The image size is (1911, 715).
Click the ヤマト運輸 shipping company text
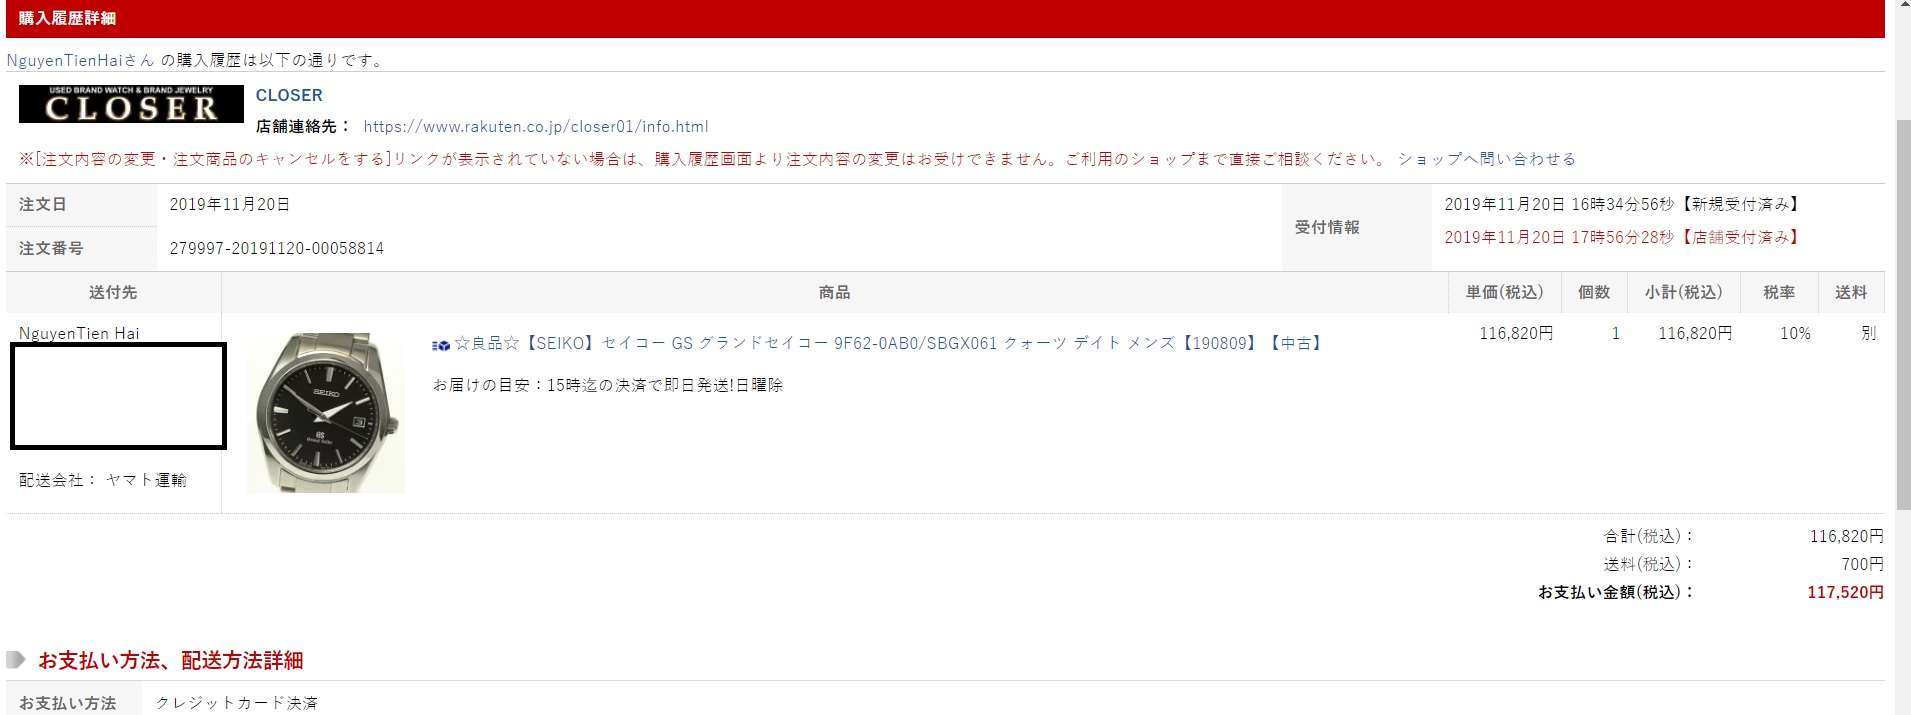coord(146,480)
